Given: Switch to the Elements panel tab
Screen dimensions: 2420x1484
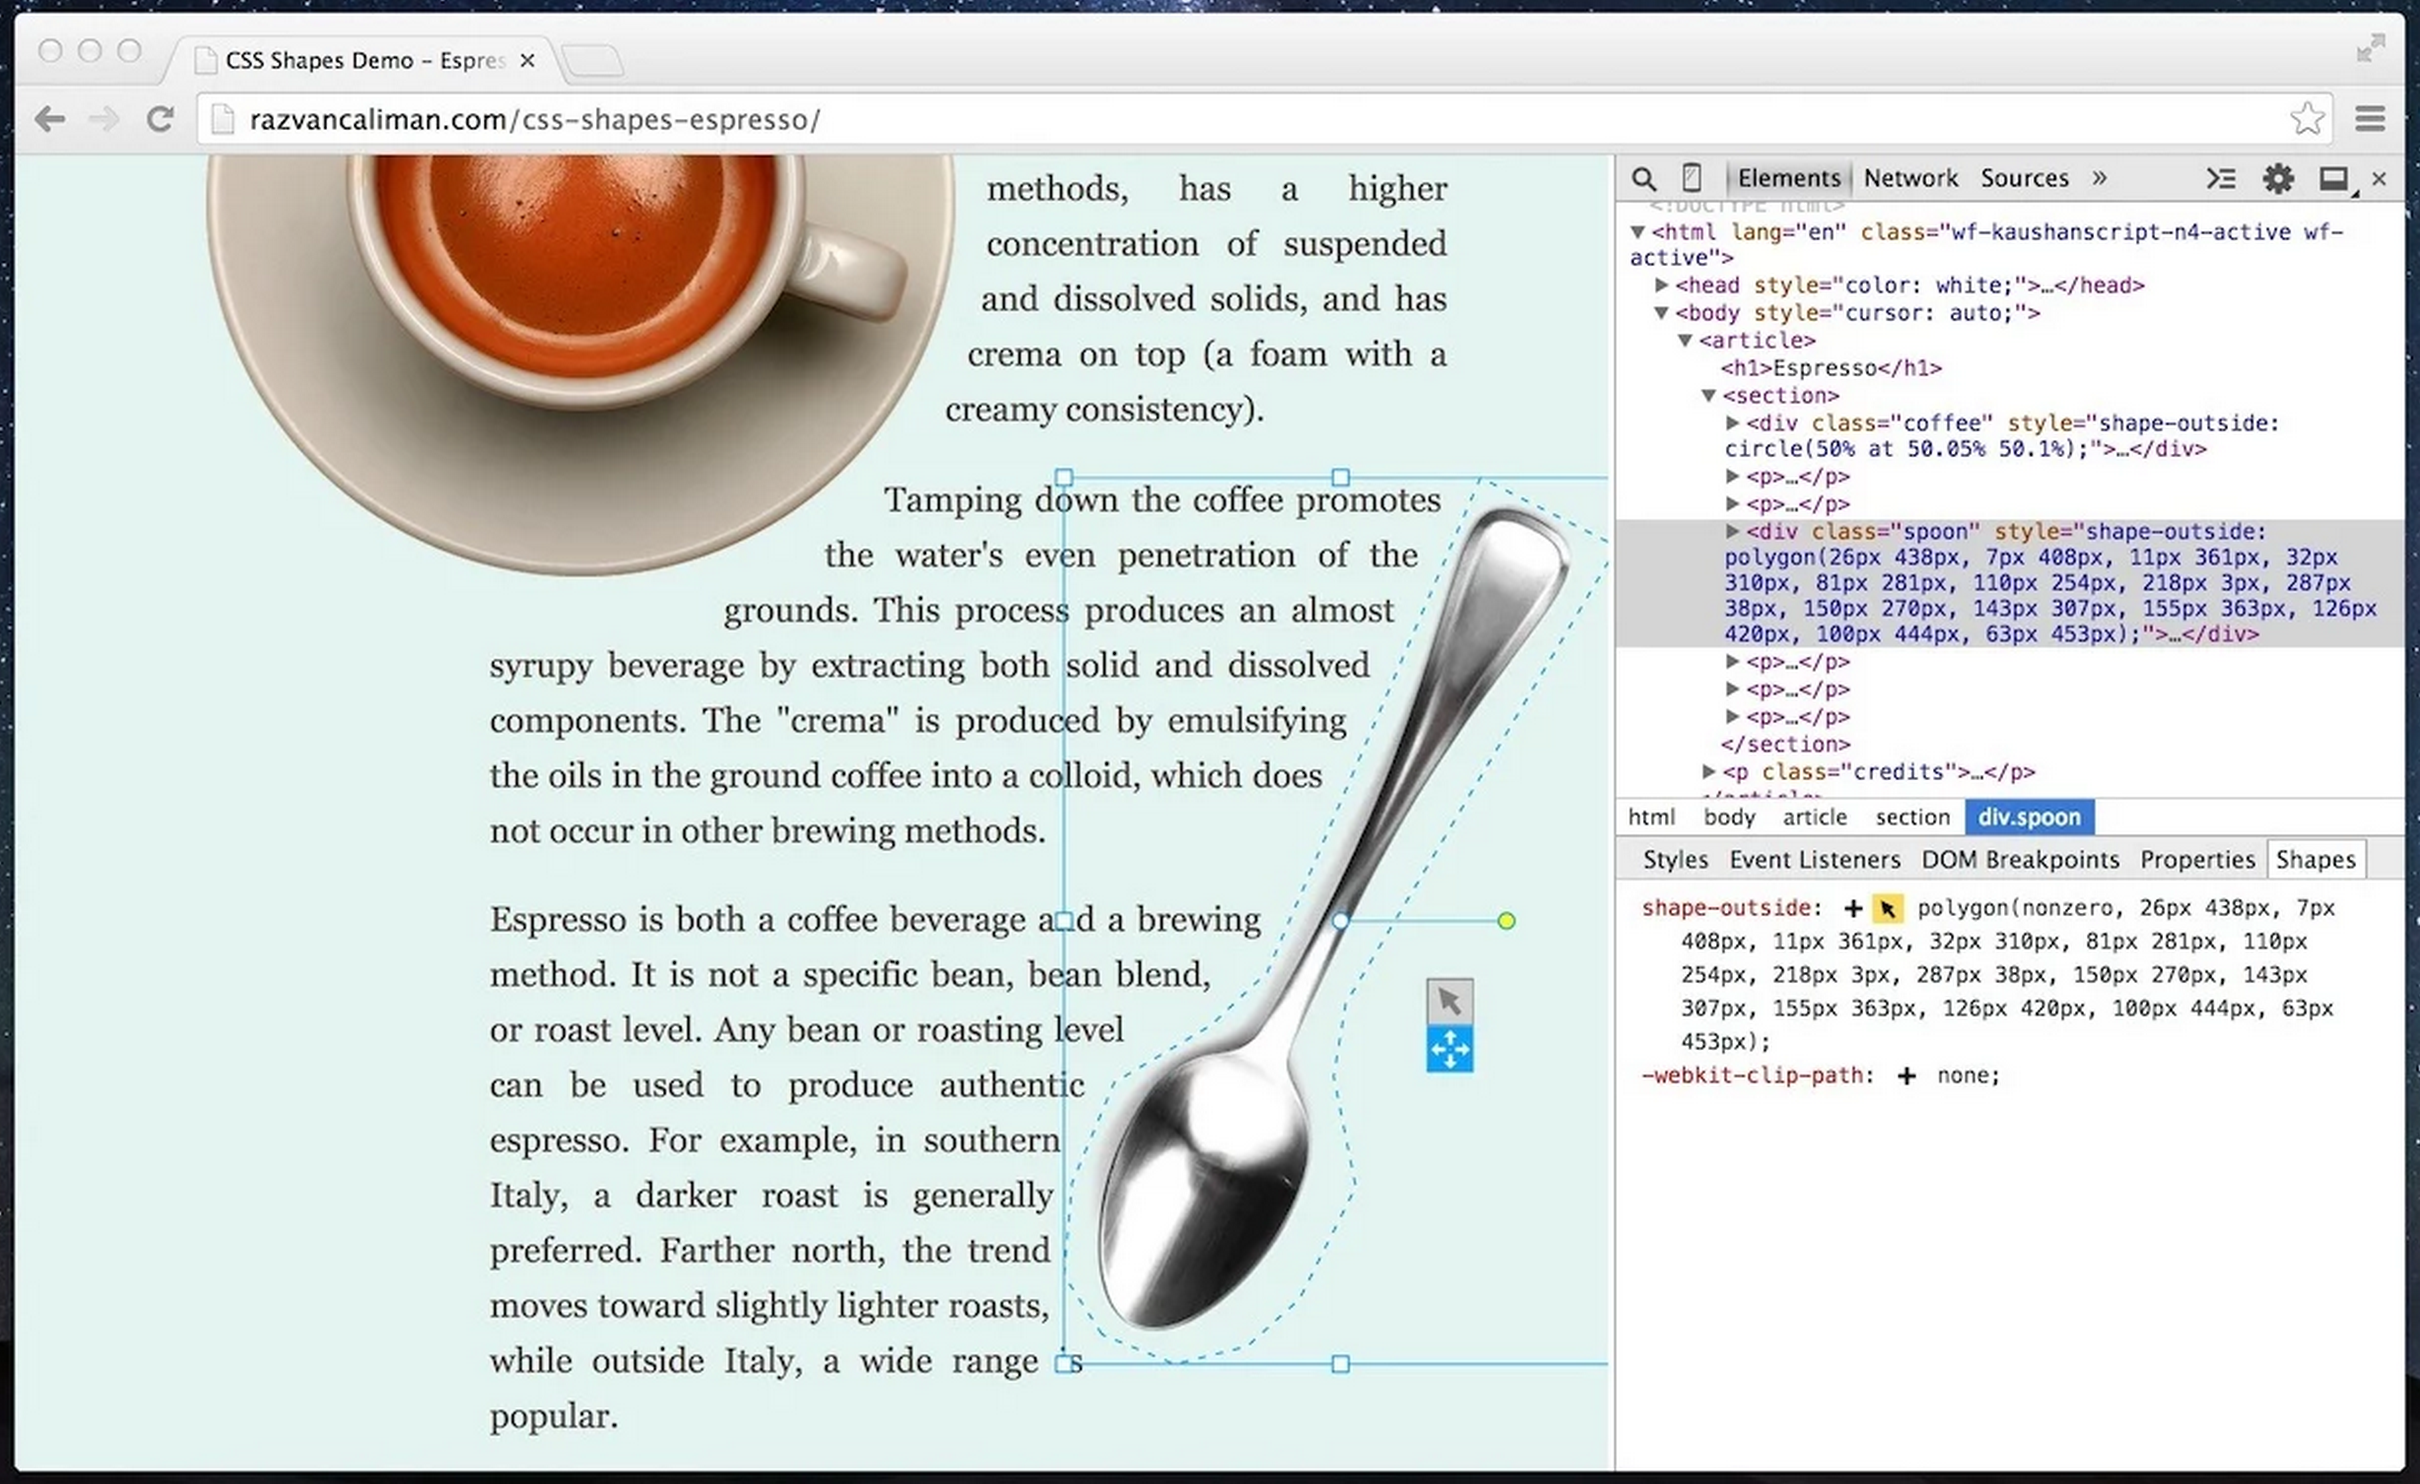Looking at the screenshot, I should click(1788, 178).
